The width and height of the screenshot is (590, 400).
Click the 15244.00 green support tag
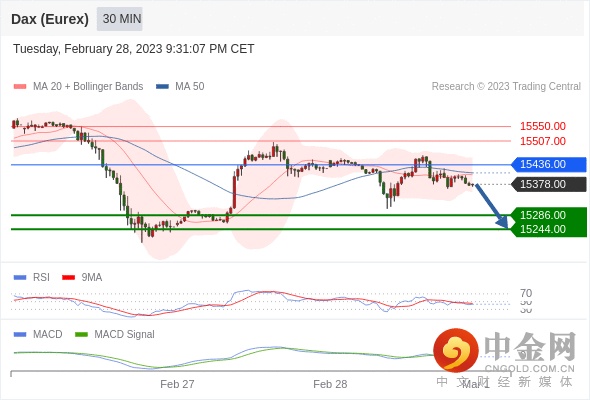549,230
